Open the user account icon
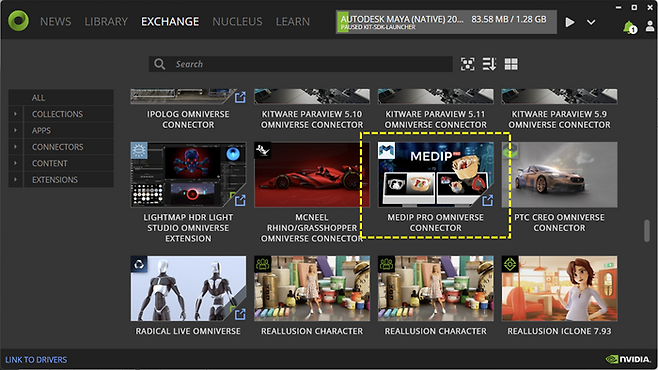The height and width of the screenshot is (370, 658). tap(650, 26)
